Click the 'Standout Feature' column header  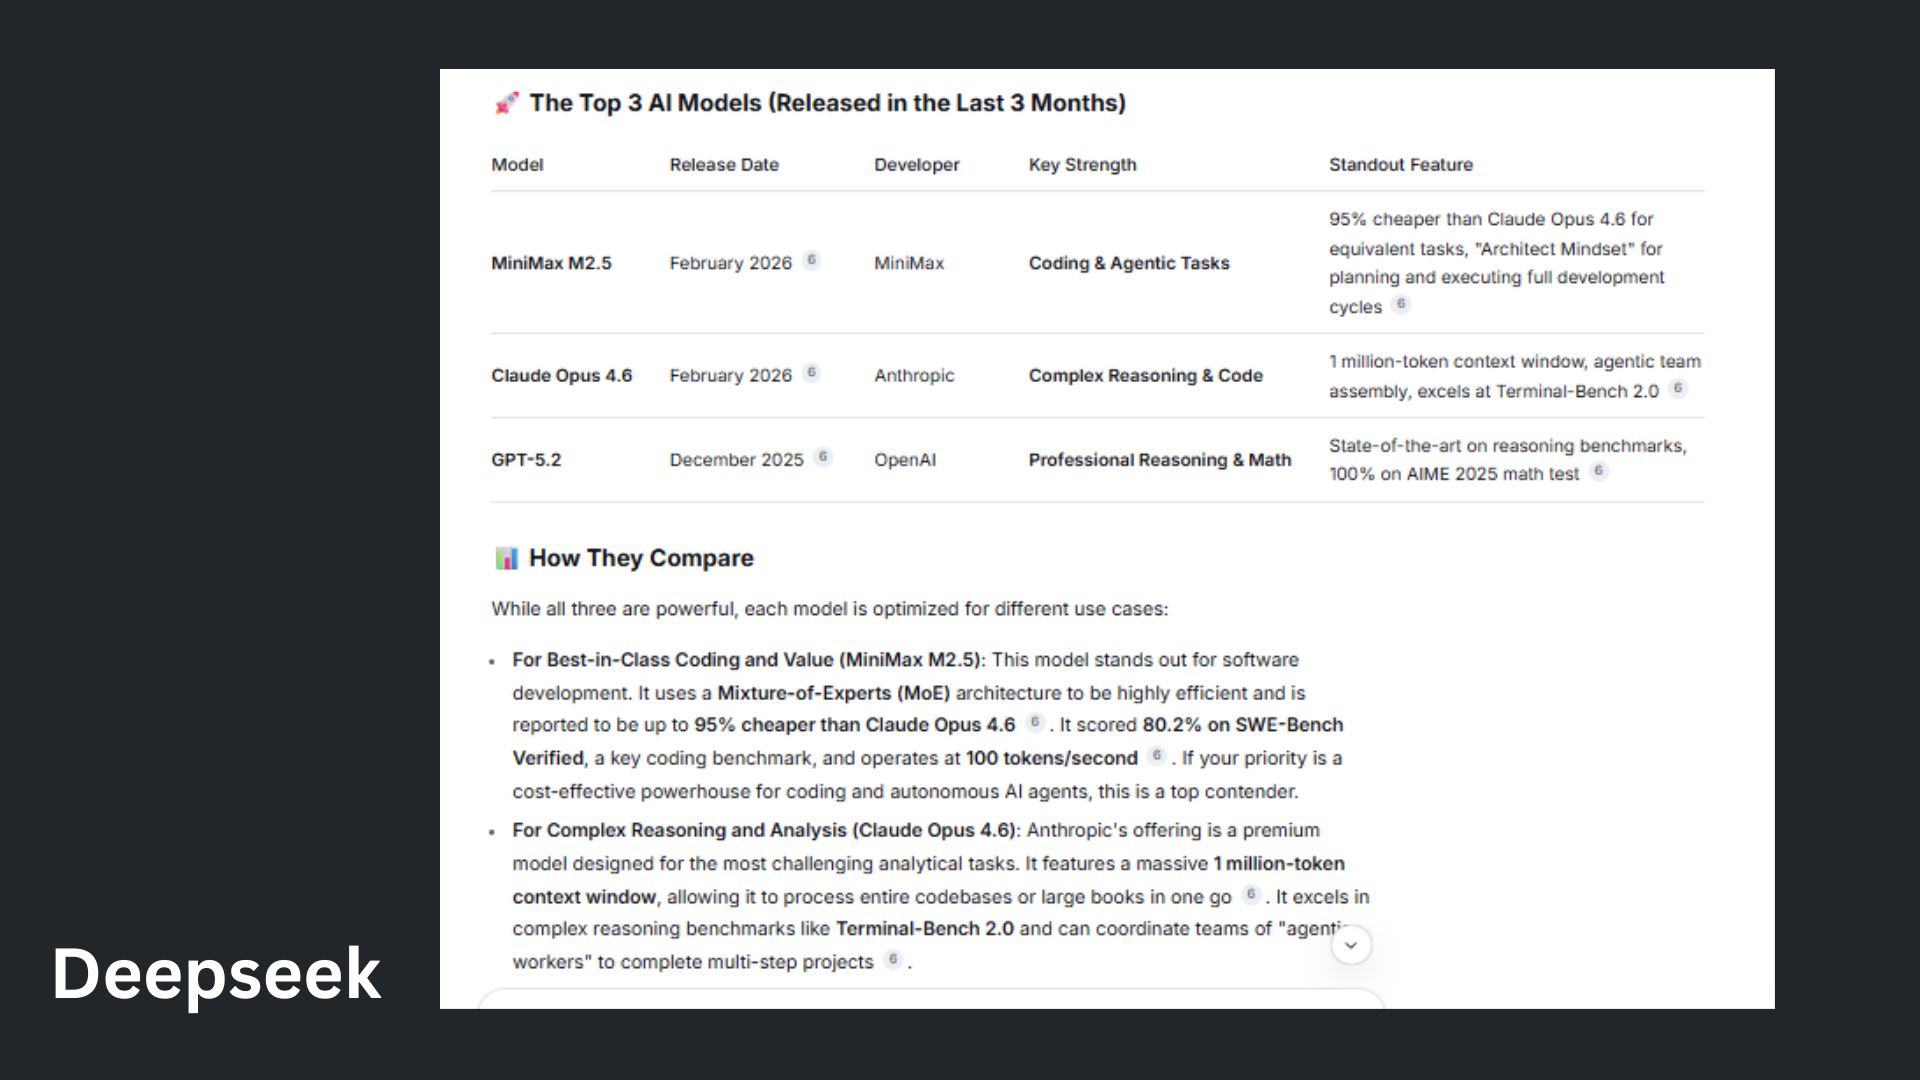point(1400,165)
